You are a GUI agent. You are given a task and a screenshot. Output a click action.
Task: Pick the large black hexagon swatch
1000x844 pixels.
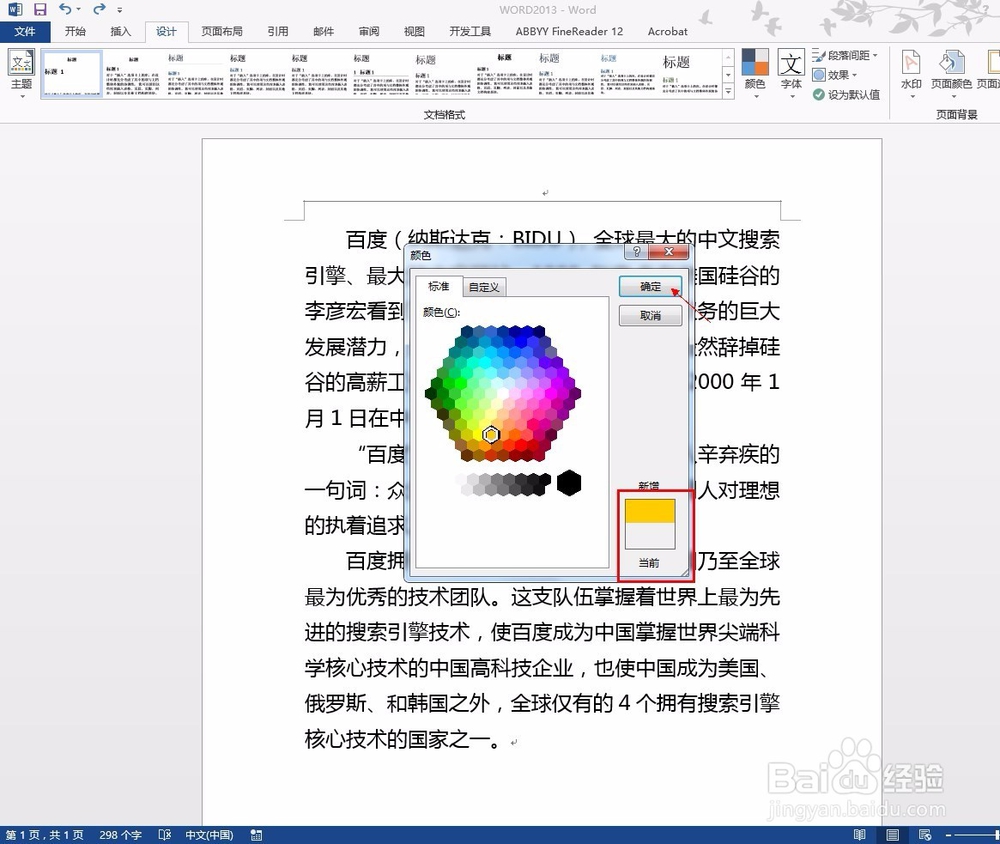click(569, 483)
